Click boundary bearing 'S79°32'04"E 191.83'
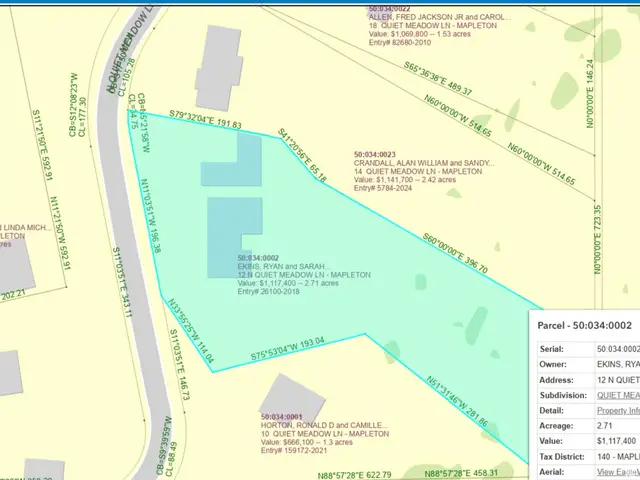Viewport: 640px width, 480px height. tap(205, 120)
